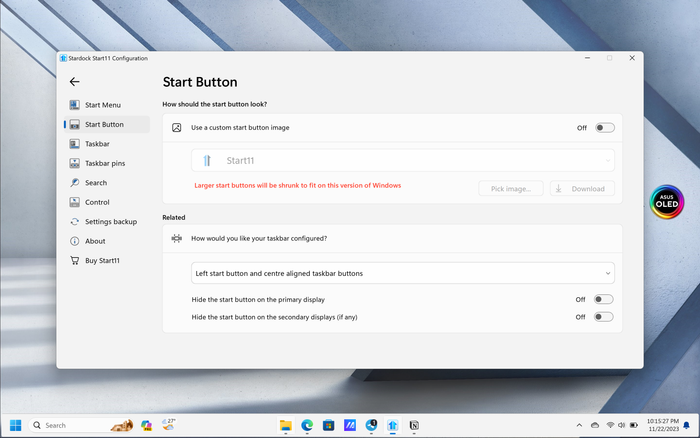Open Notion from the taskbar
The image size is (700, 438).
pos(414,425)
